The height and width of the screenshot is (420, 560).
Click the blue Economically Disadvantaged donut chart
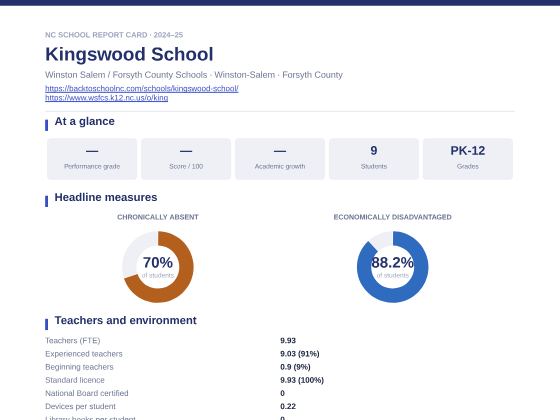coord(392,267)
